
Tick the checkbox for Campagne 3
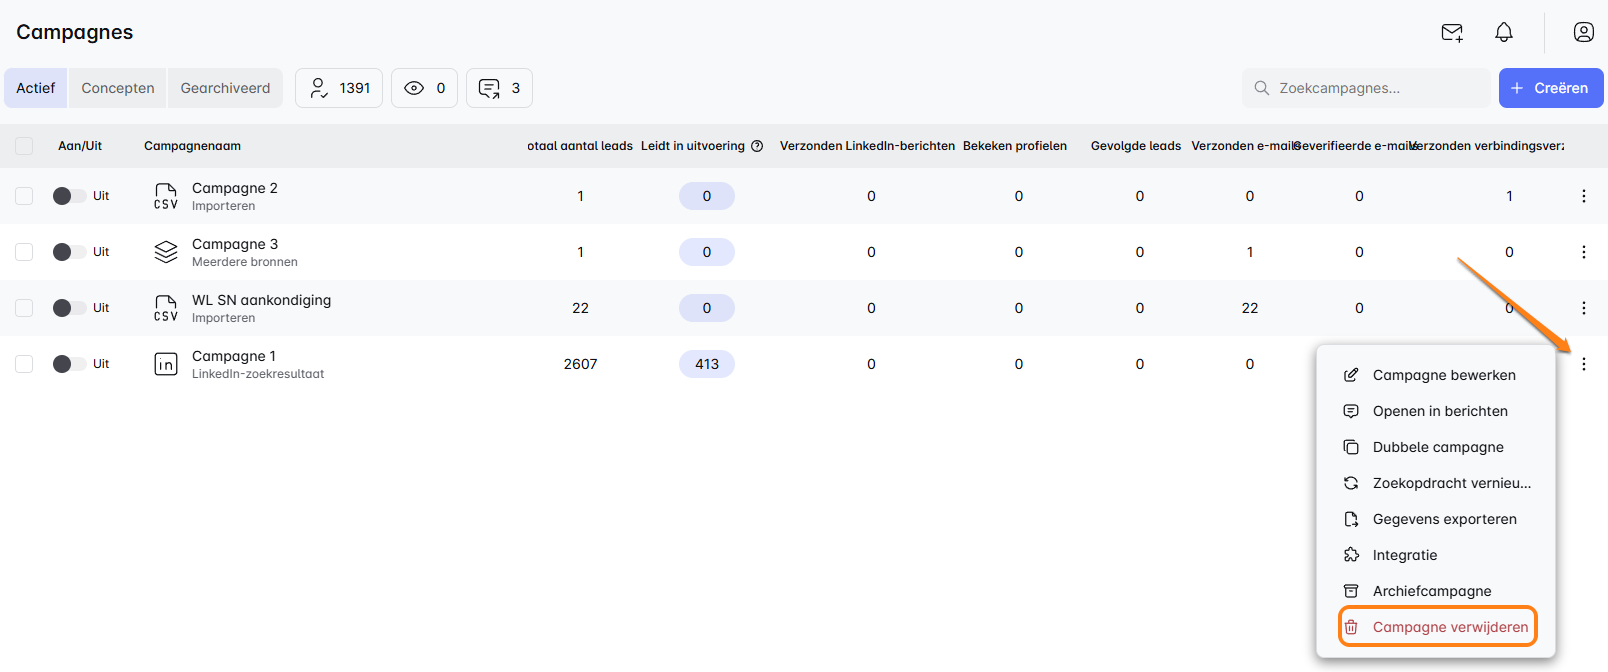coord(24,252)
